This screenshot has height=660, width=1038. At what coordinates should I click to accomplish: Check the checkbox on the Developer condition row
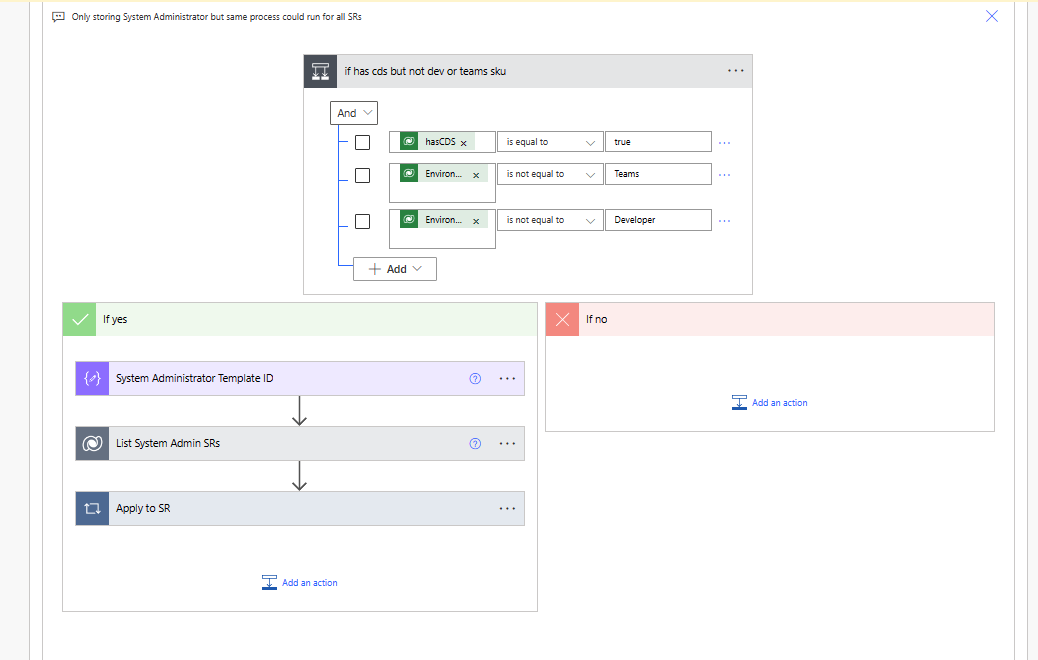[x=362, y=221]
